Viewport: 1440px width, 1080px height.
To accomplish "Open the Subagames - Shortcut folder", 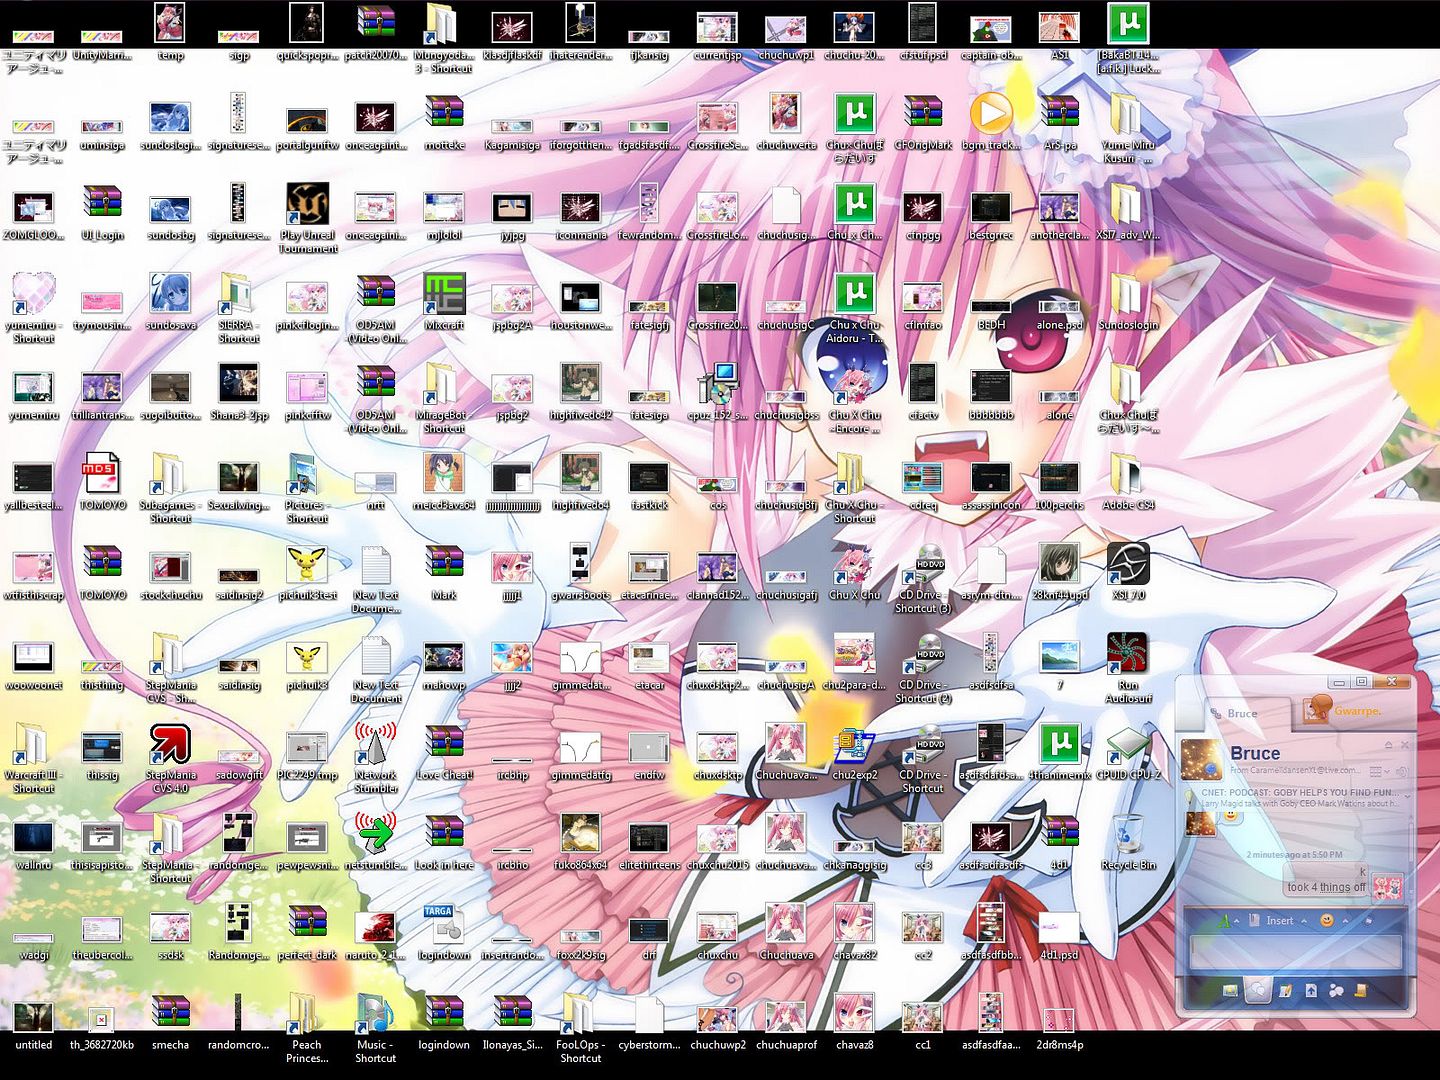I will coord(170,474).
